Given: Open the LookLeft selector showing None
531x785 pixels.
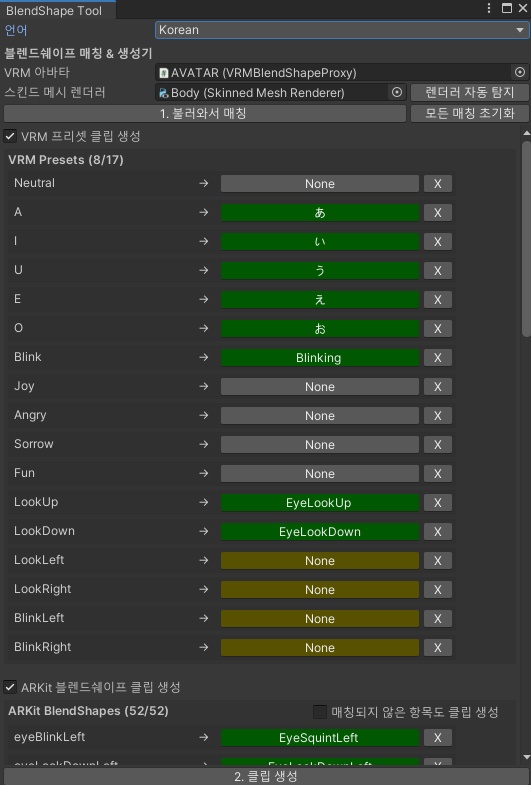Looking at the screenshot, I should [320, 561].
